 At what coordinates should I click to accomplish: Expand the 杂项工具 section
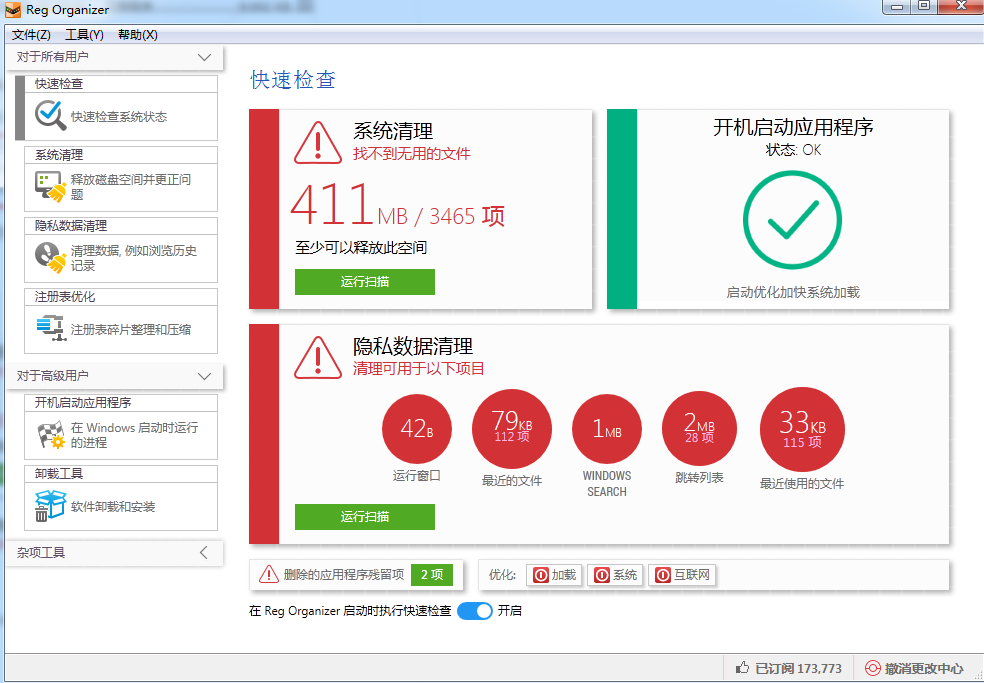click(x=204, y=552)
